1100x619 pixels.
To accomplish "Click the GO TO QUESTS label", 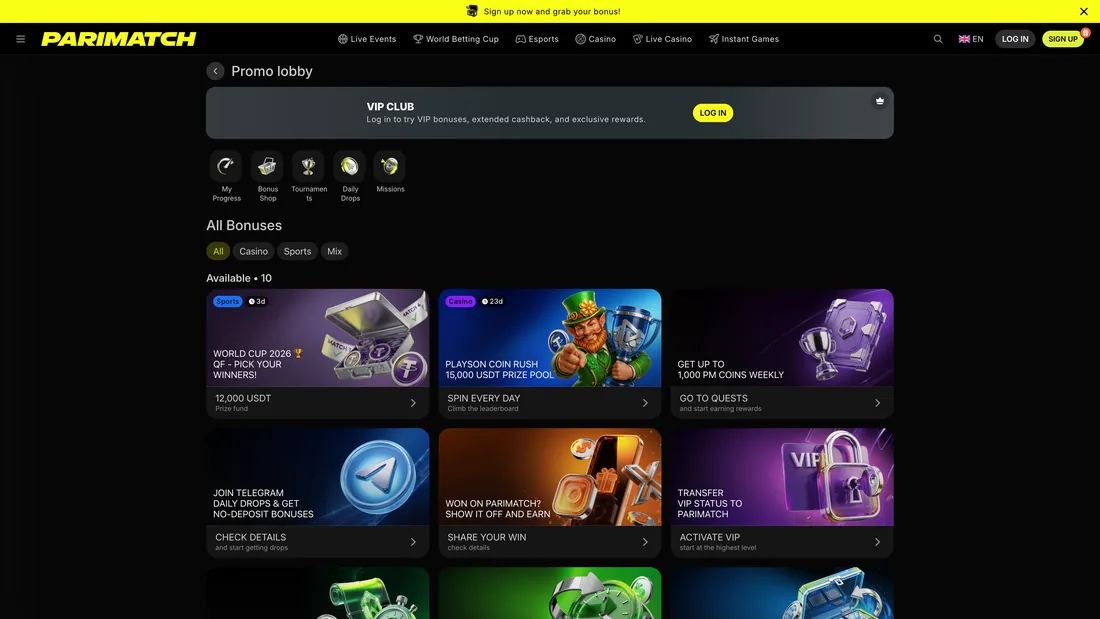I will pyautogui.click(x=713, y=398).
